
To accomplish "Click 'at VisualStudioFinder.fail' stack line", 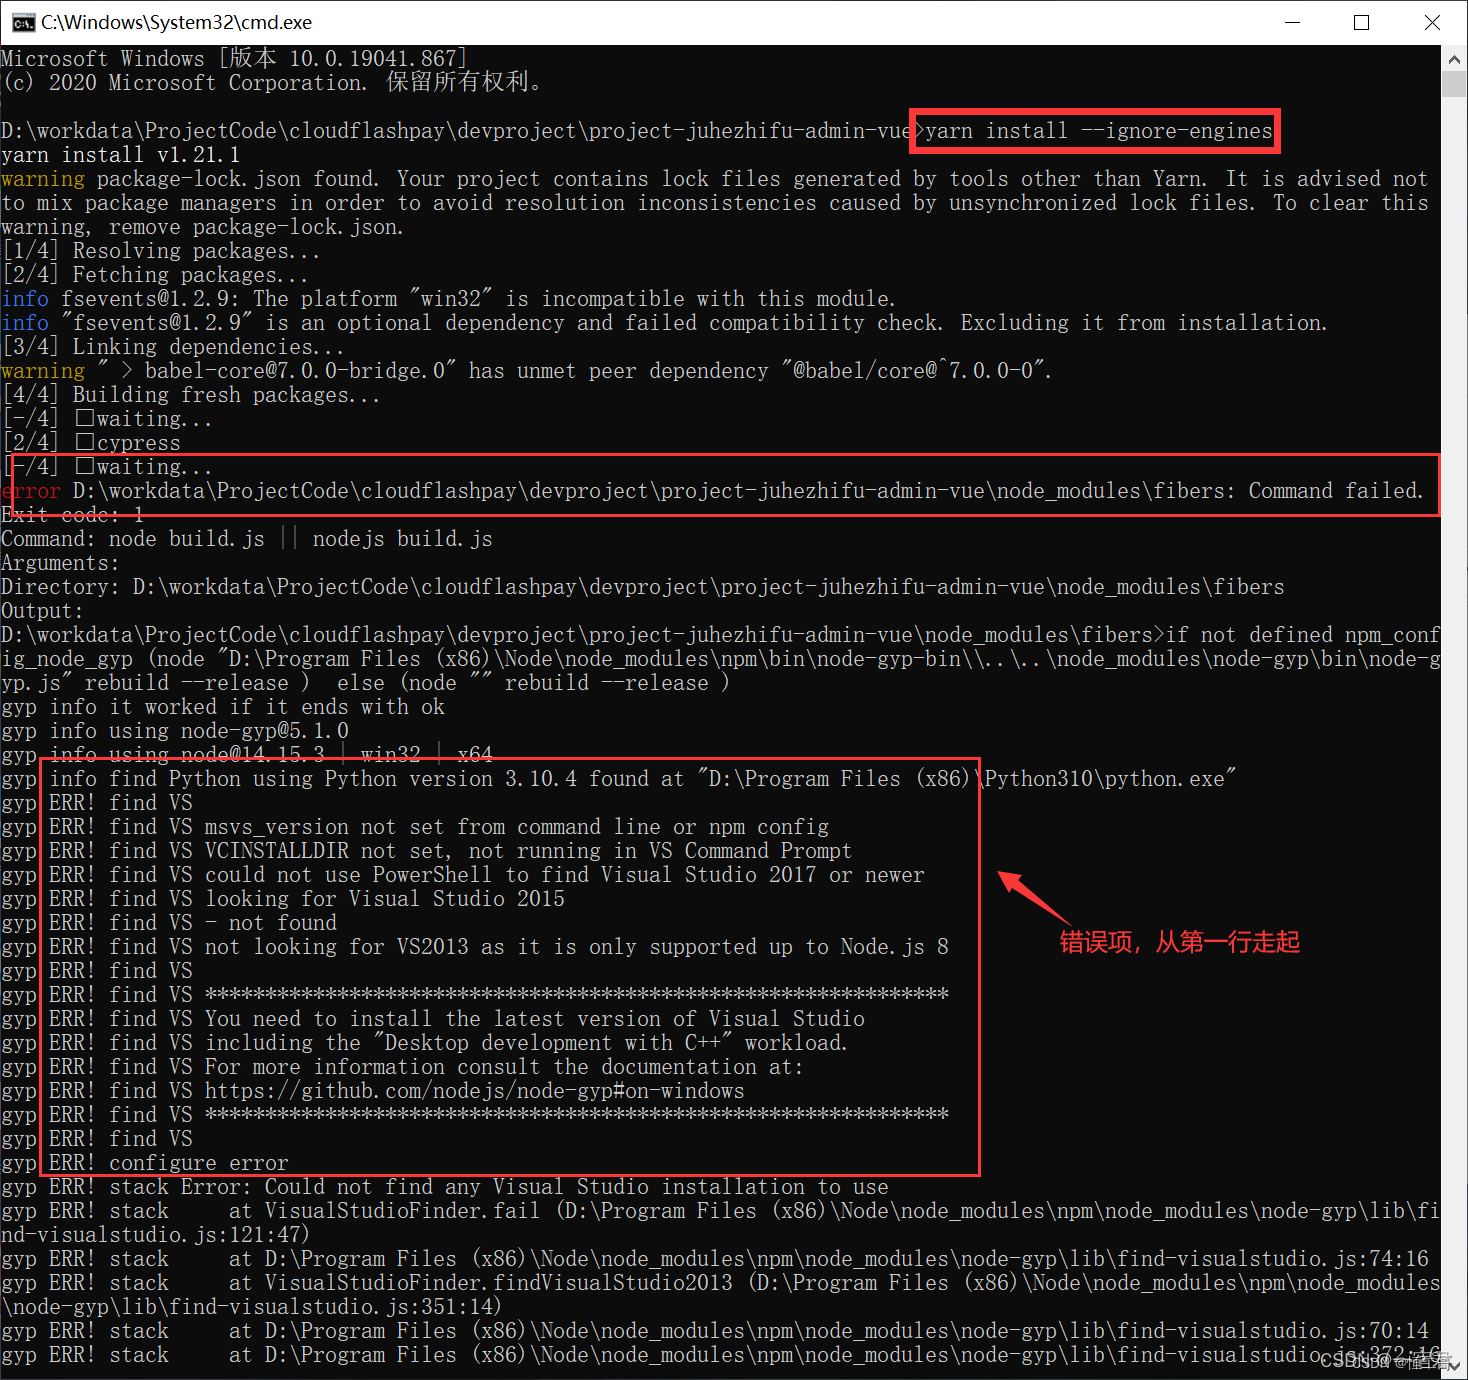I will pyautogui.click(x=720, y=1223).
